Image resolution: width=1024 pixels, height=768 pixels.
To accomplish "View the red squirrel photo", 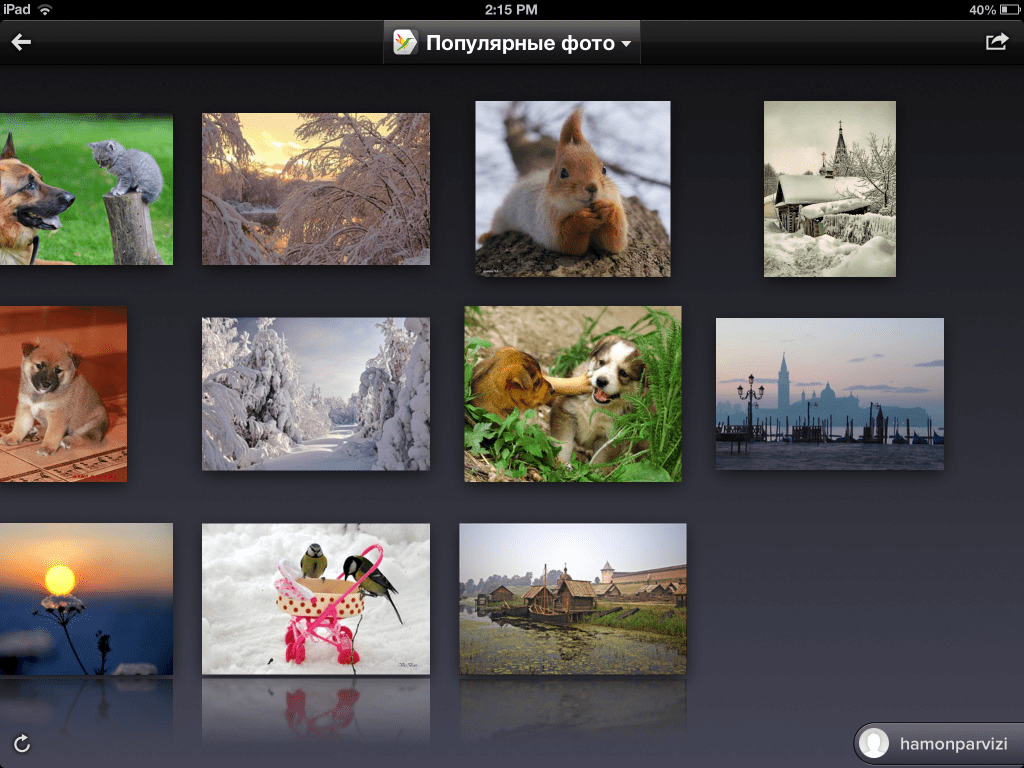I will click(x=572, y=189).
